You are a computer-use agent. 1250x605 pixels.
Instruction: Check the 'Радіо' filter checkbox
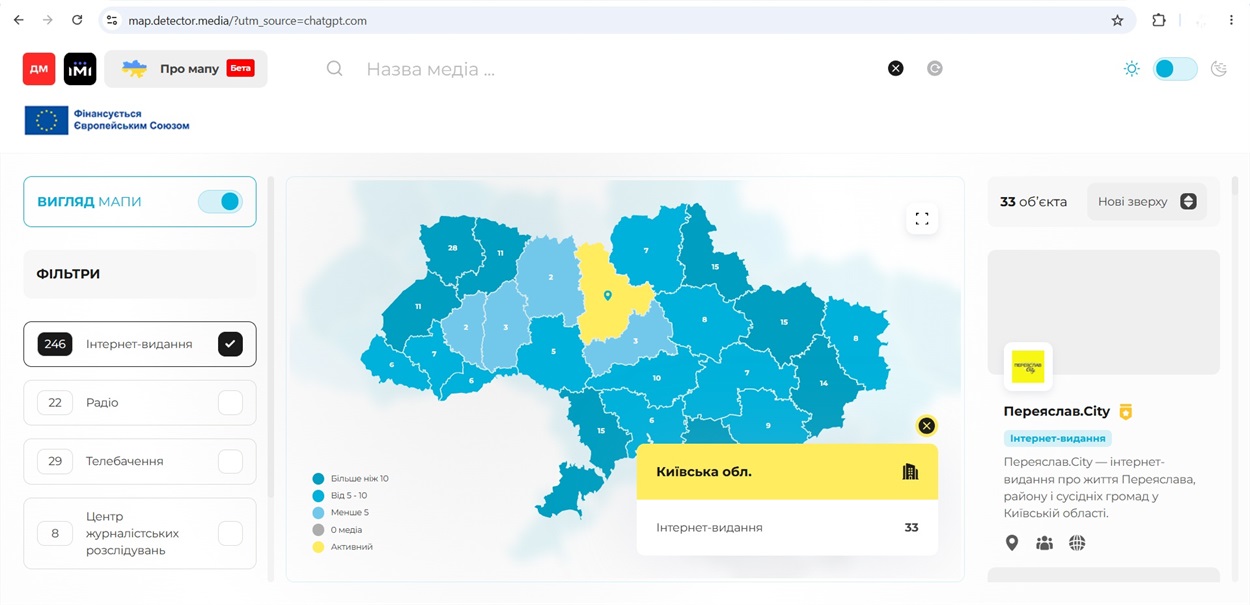(x=230, y=403)
